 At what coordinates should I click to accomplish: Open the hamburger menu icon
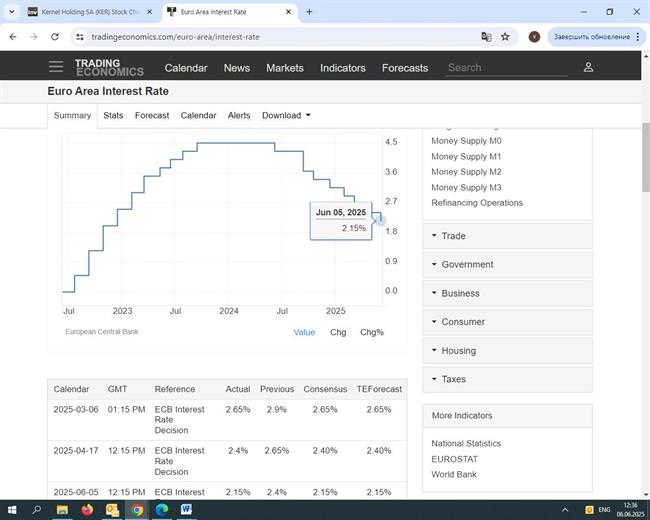tap(56, 67)
